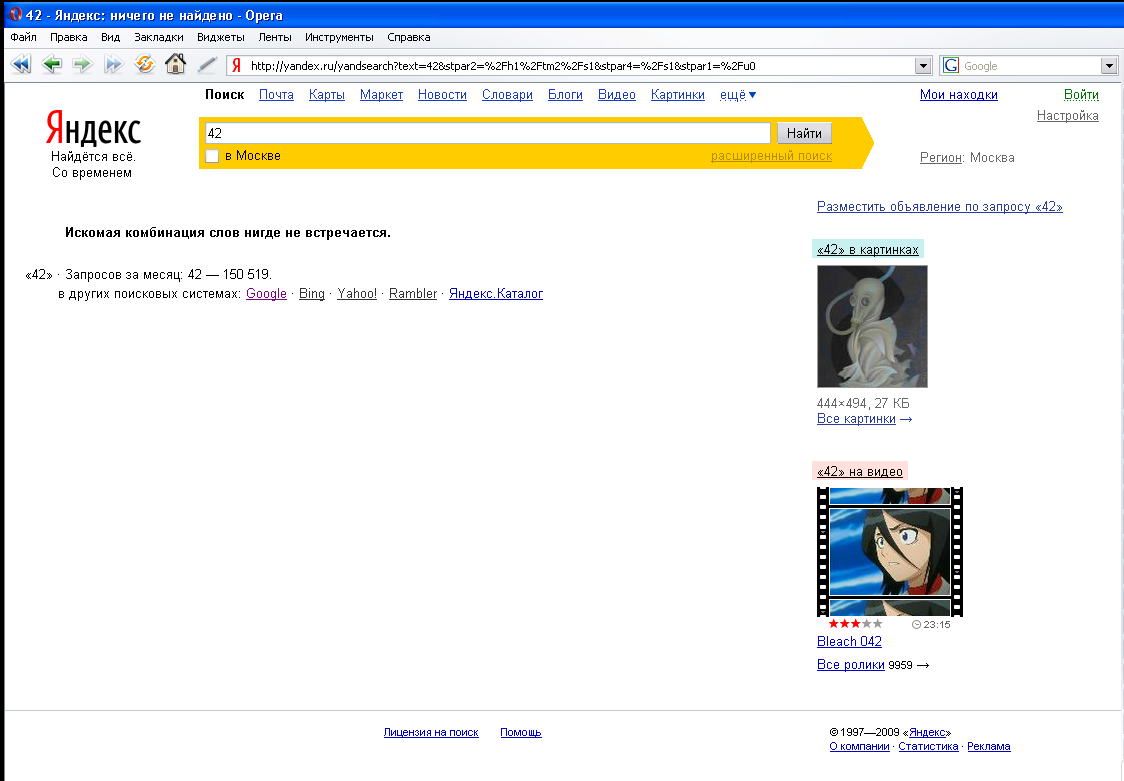This screenshot has width=1124, height=781.
Task: Open the Закладки menu
Action: [x=158, y=37]
